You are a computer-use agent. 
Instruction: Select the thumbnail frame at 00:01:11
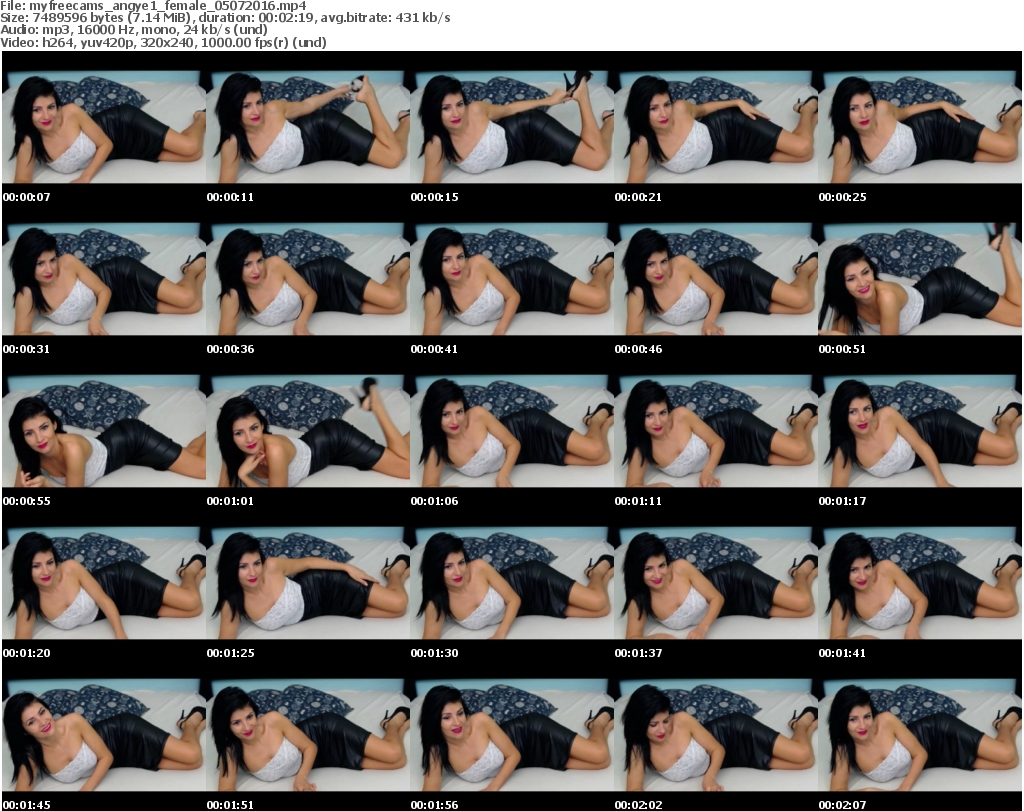(x=716, y=432)
